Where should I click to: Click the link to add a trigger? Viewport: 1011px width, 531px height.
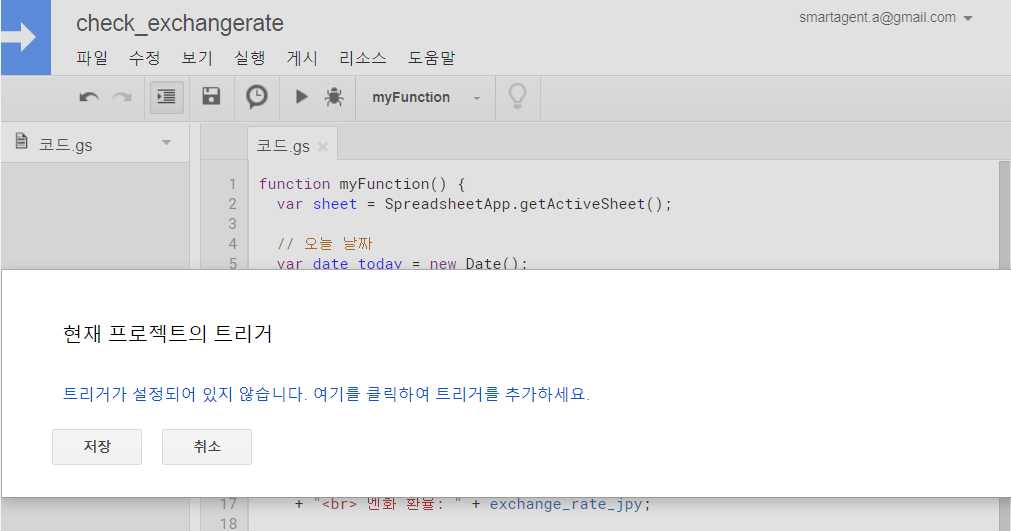click(x=326, y=394)
